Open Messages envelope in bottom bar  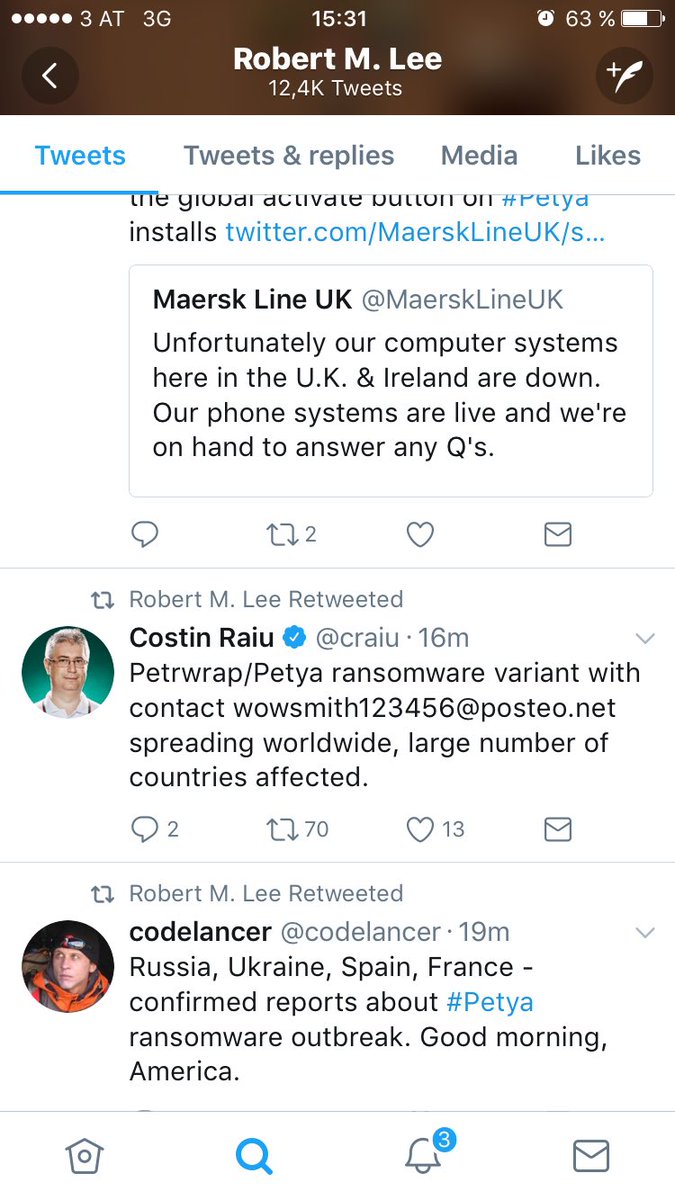click(591, 1157)
